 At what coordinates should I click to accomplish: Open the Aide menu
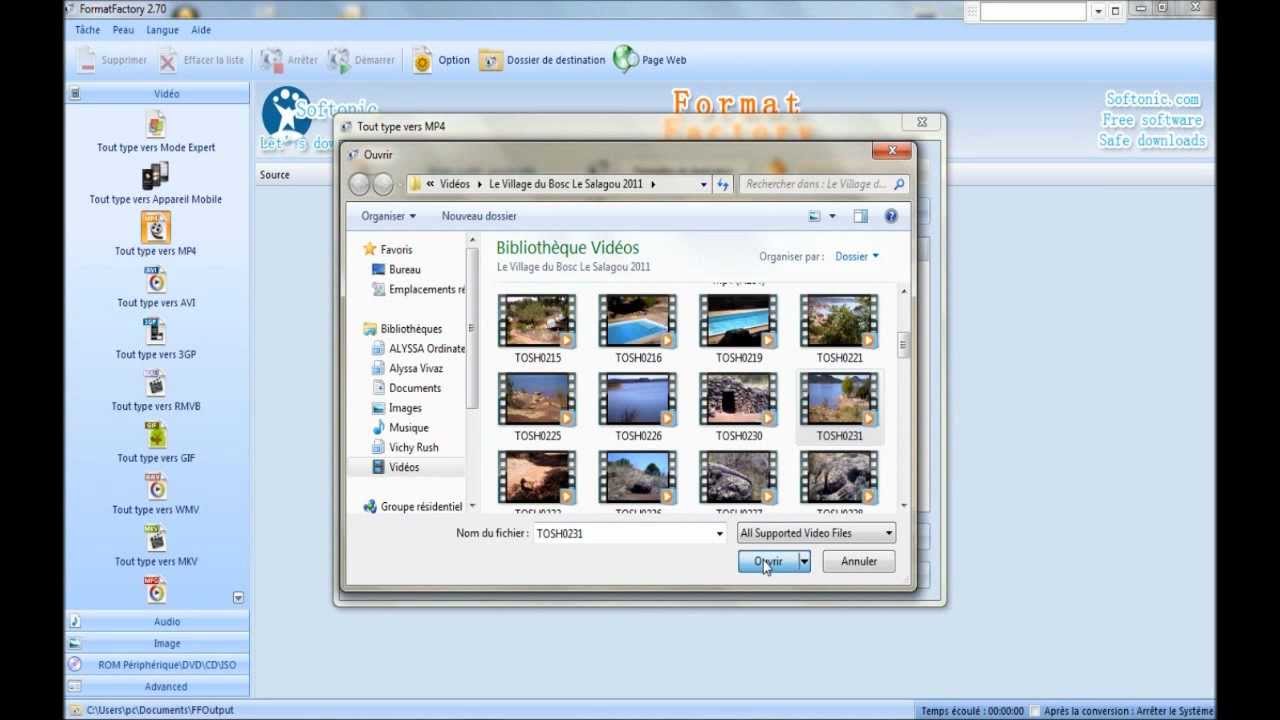pyautogui.click(x=201, y=30)
